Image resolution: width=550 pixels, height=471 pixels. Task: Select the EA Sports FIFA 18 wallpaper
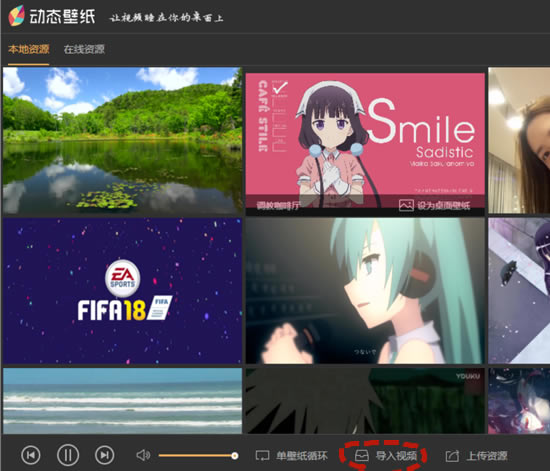[x=122, y=291]
